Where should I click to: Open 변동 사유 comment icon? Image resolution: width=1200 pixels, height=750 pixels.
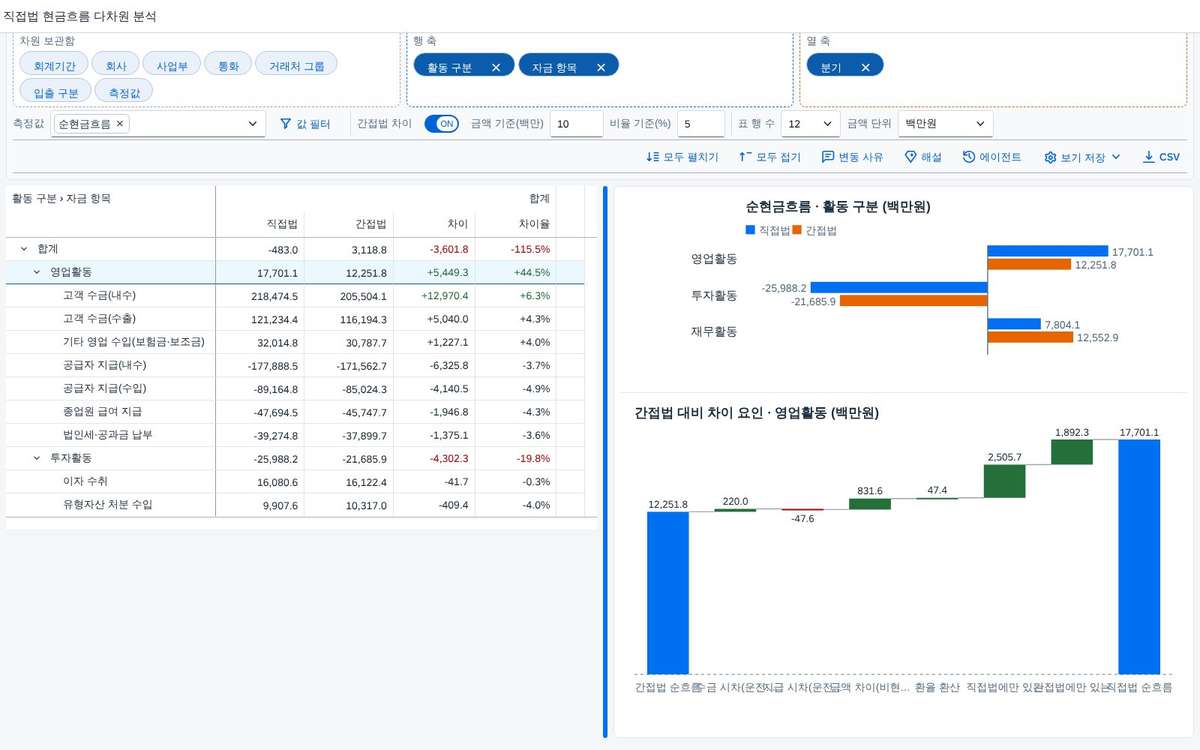pos(828,157)
